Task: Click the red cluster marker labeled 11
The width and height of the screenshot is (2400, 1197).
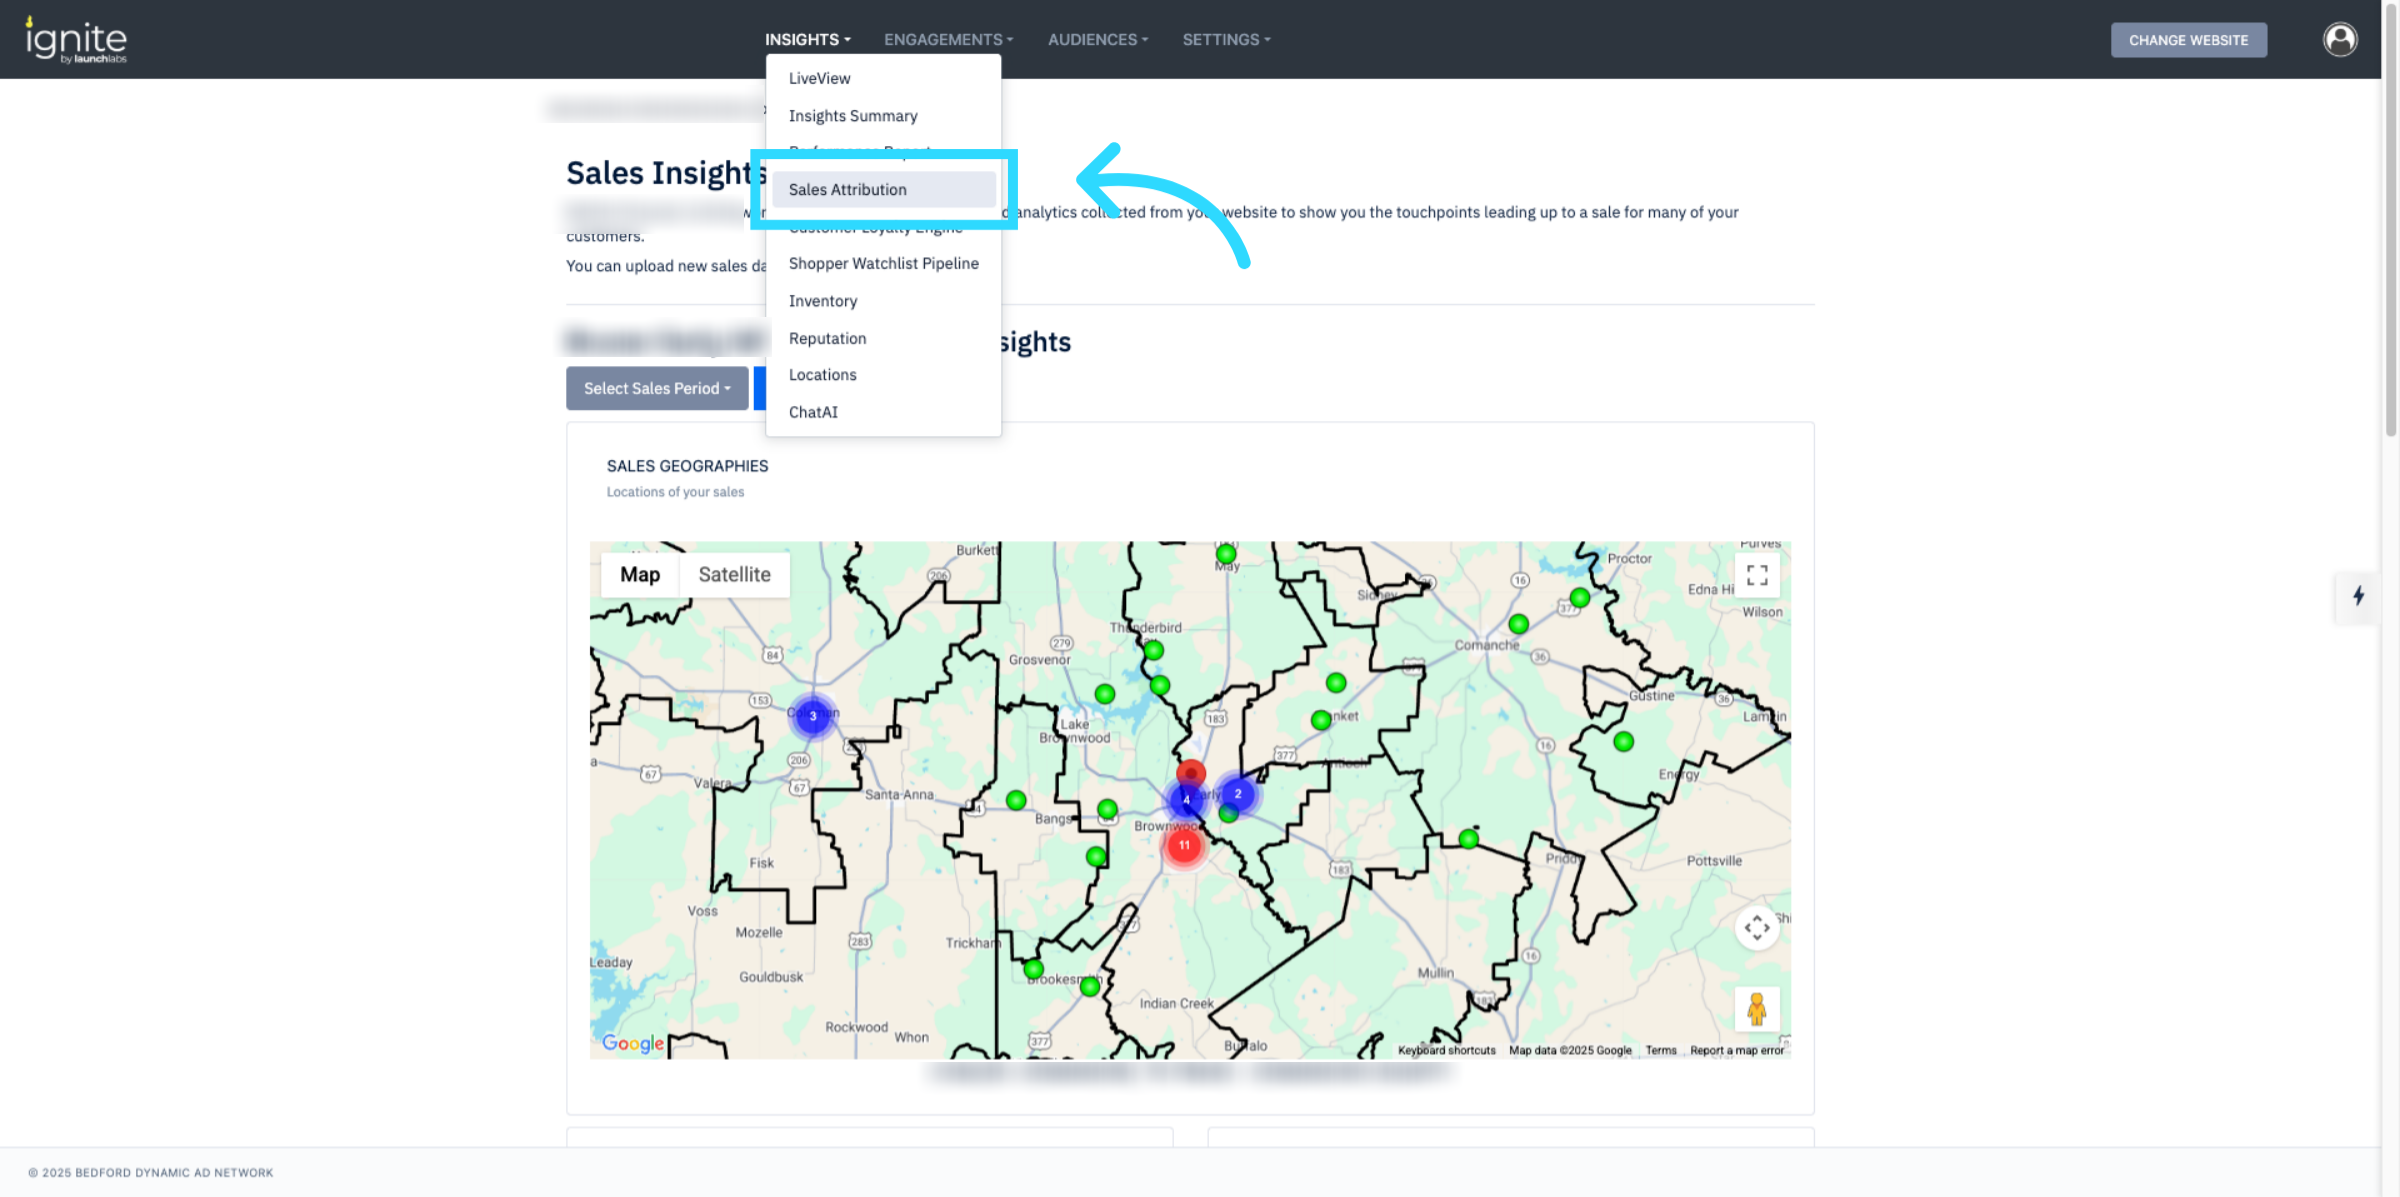Action: point(1184,845)
